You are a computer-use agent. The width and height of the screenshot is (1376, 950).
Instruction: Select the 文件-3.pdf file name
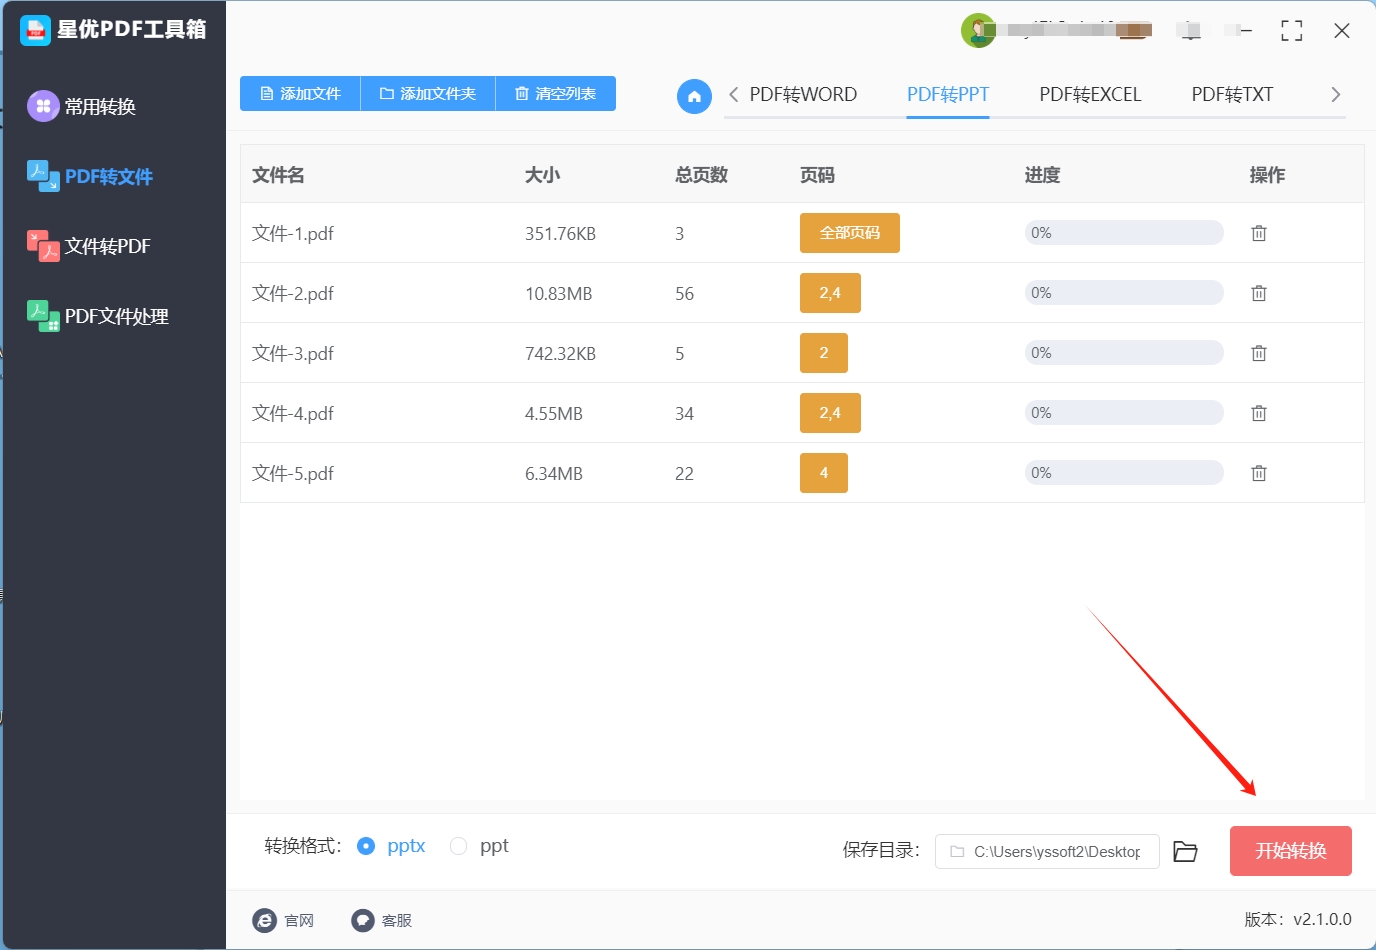(293, 353)
